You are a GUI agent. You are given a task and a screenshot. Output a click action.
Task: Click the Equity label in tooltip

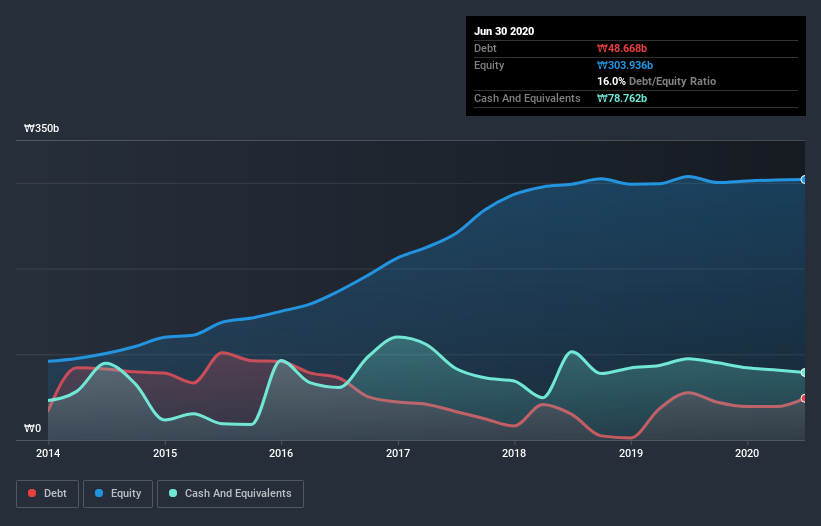click(x=489, y=65)
